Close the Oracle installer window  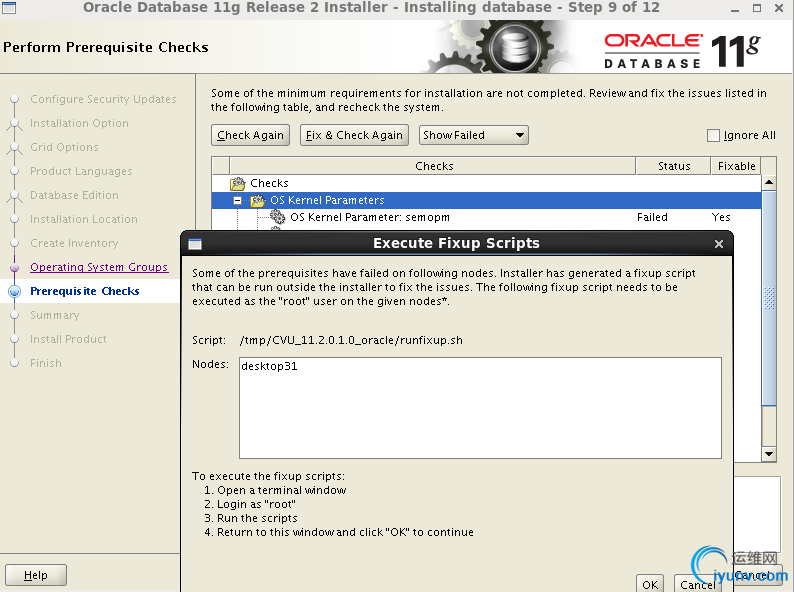[779, 8]
